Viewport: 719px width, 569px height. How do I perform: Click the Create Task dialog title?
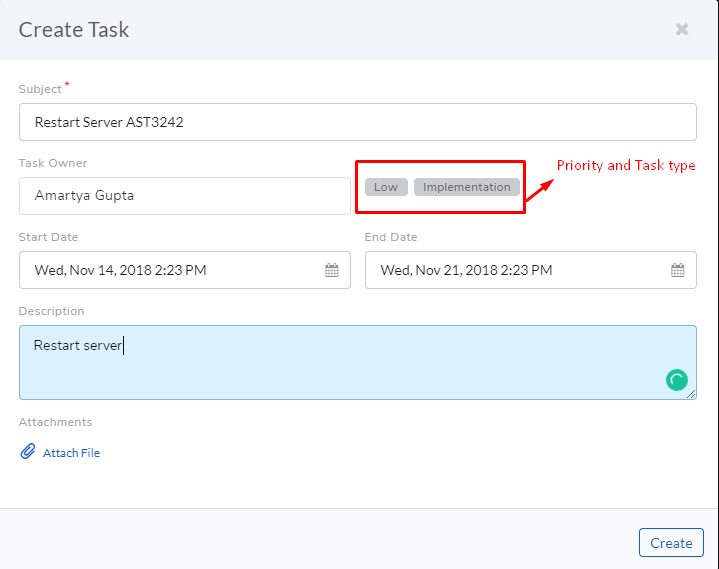(74, 30)
